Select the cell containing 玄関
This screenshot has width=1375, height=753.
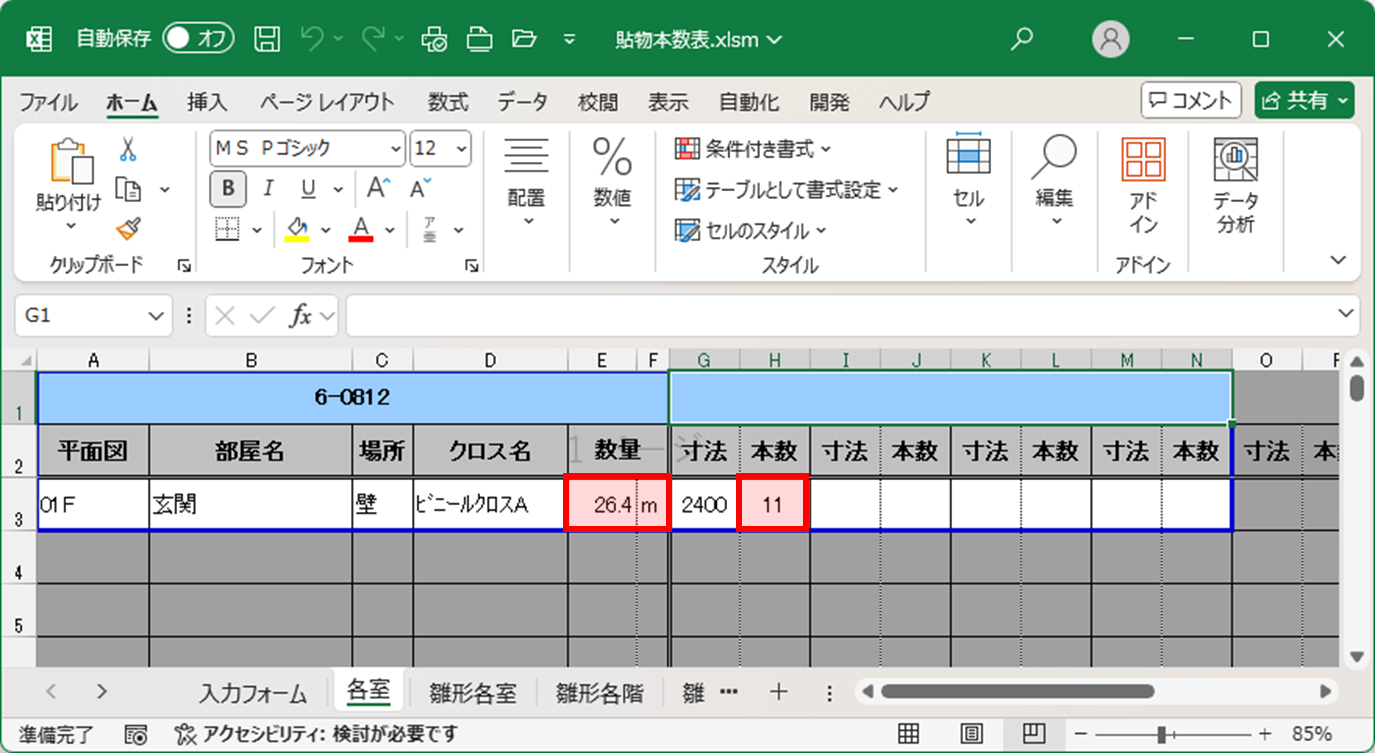(250, 505)
